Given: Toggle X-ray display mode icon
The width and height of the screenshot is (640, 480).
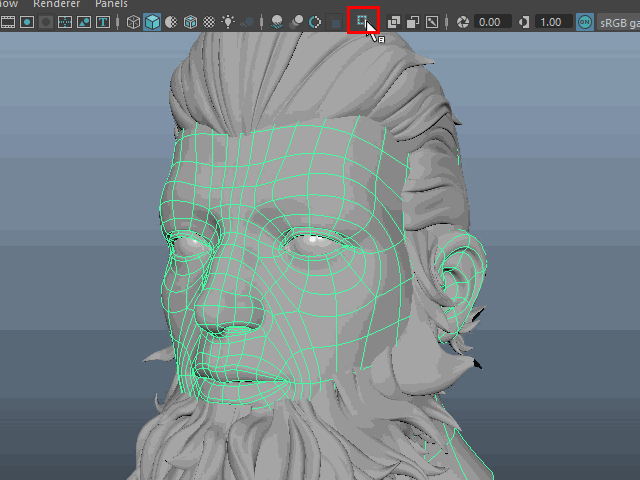Looking at the screenshot, I should (395, 21).
